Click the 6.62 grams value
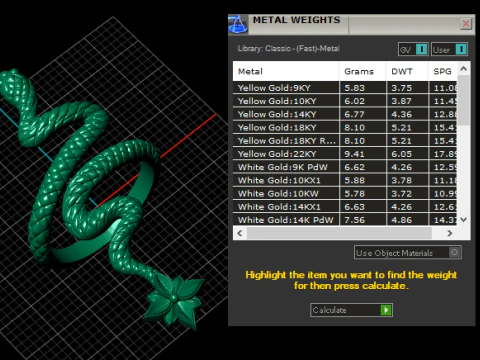This screenshot has height=360, width=480. (x=355, y=167)
